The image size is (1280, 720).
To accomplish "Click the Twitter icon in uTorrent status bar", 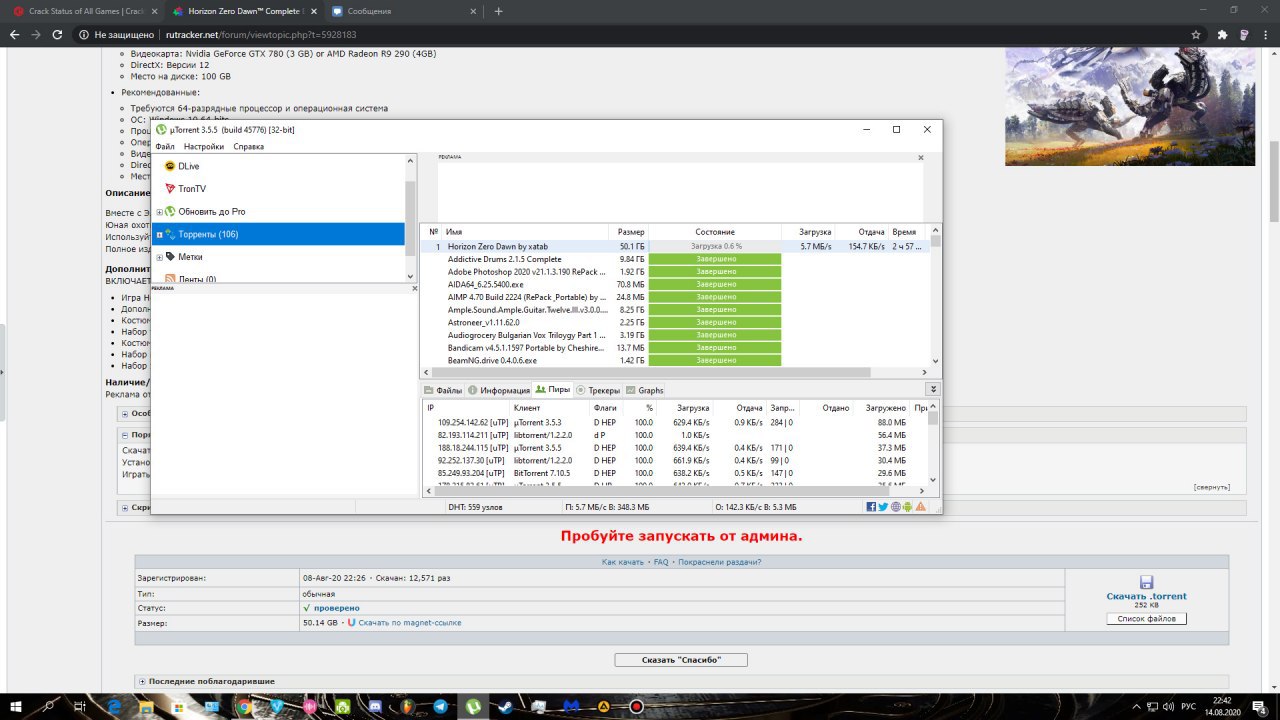I will click(x=883, y=507).
